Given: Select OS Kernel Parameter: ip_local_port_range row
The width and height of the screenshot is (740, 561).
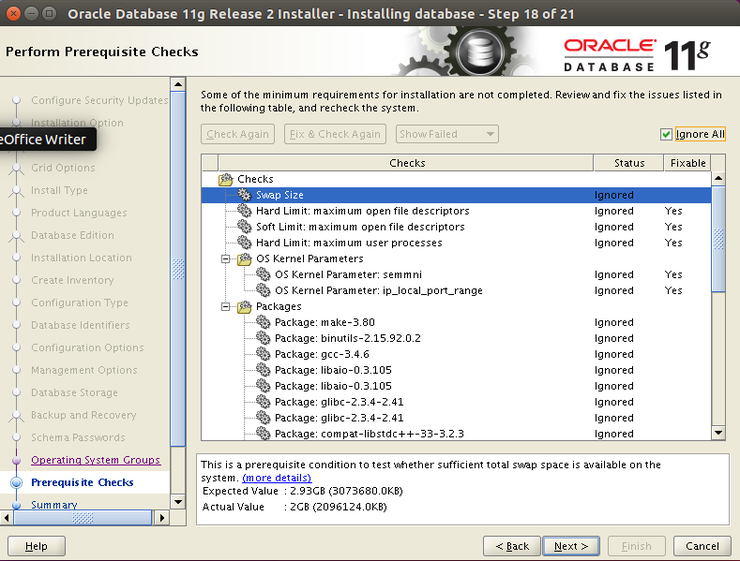Looking at the screenshot, I should 456,291.
